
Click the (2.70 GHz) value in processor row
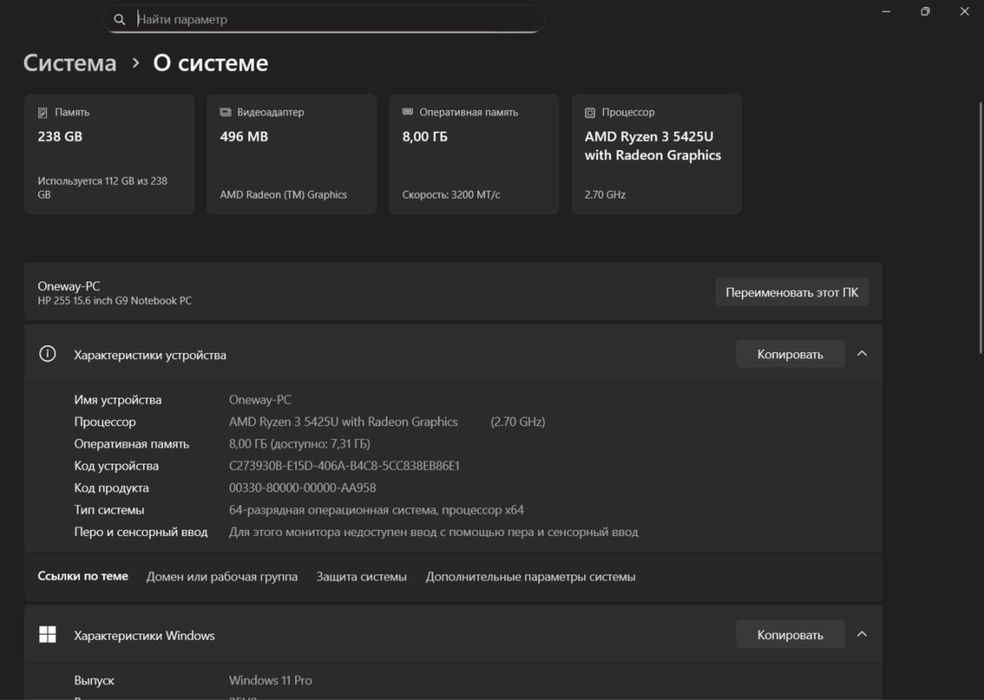pyautogui.click(x=518, y=422)
